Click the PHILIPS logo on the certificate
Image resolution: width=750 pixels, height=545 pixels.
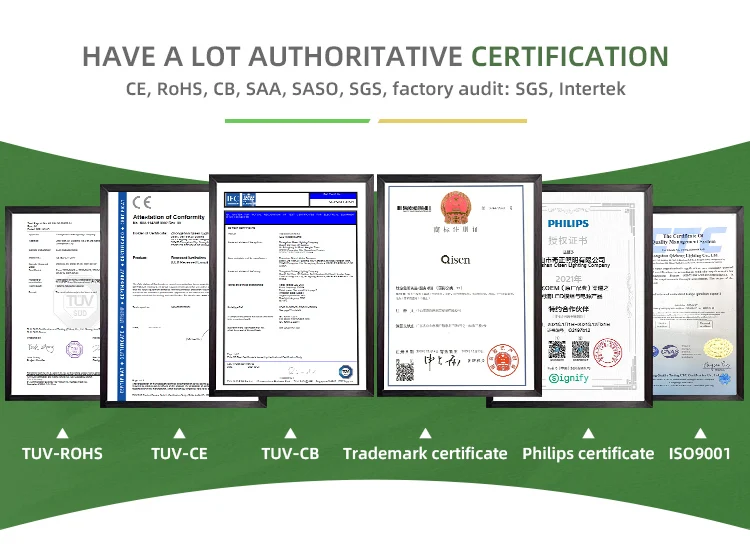[x=568, y=223]
